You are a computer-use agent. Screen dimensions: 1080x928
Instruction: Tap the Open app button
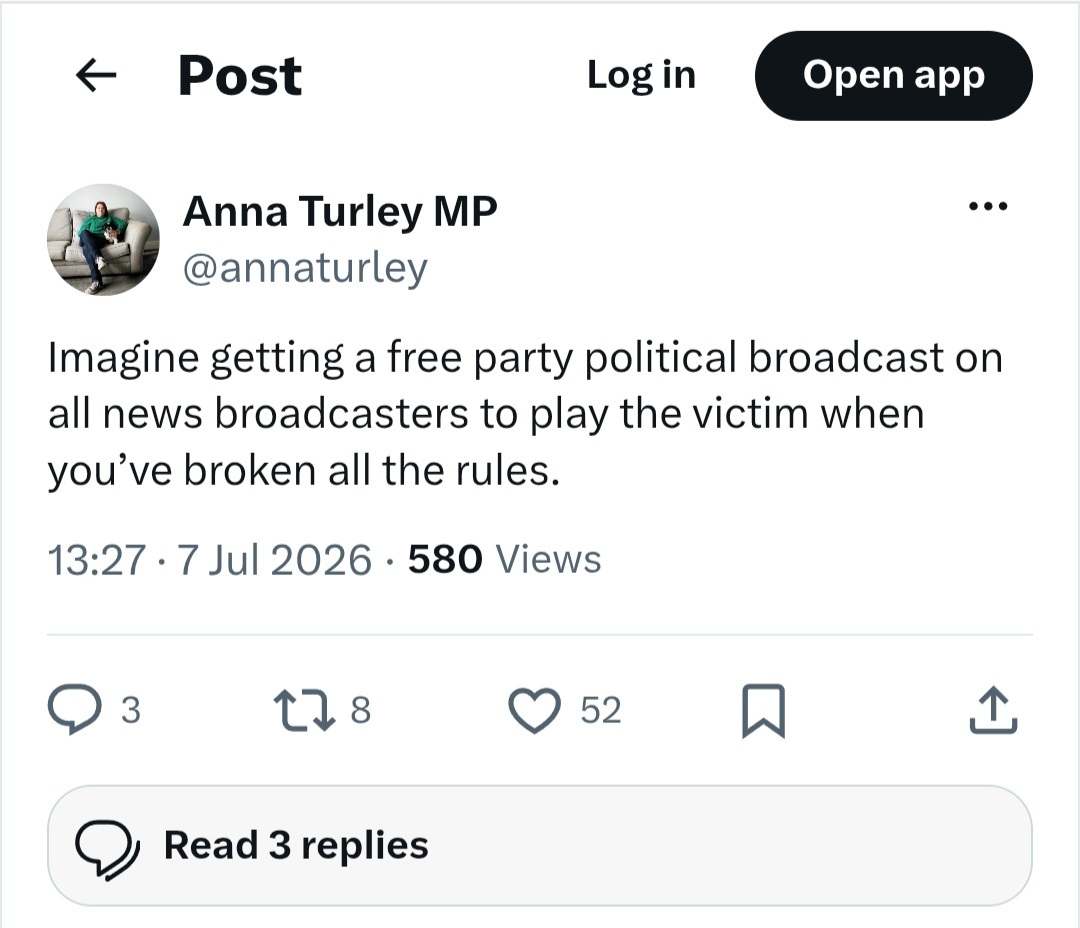(893, 75)
